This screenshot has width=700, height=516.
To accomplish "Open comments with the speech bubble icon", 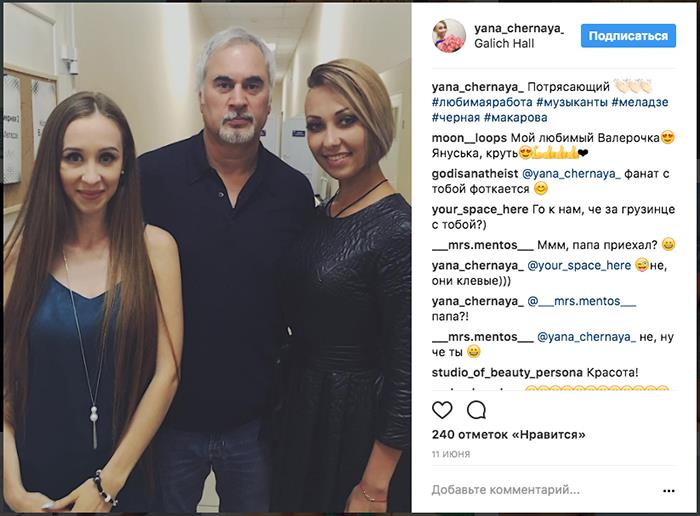I will (476, 410).
